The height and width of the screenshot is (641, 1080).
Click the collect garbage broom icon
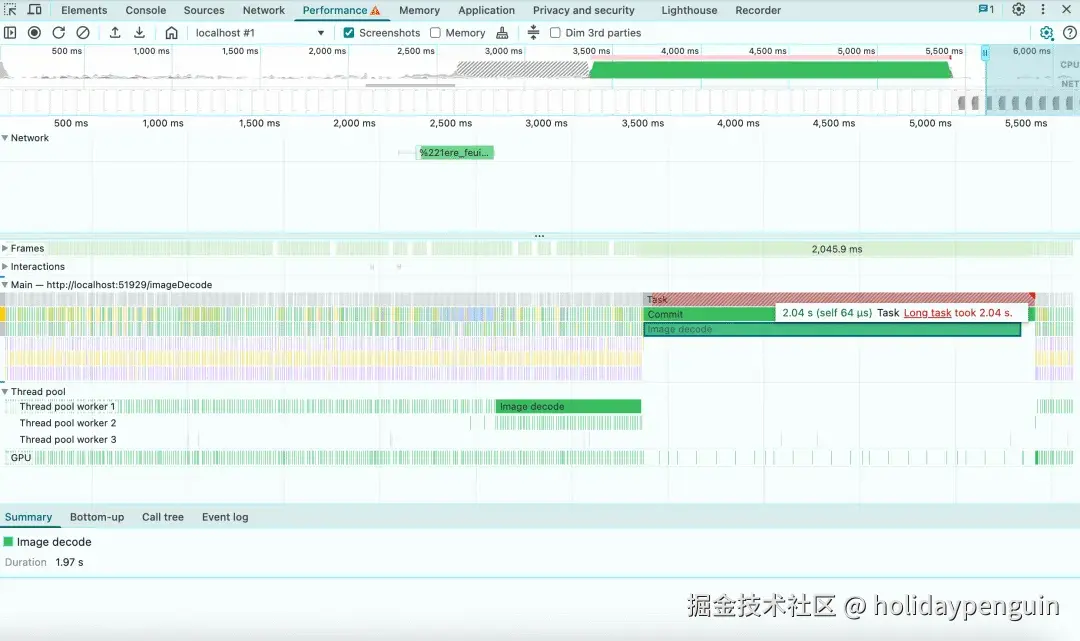click(x=502, y=33)
